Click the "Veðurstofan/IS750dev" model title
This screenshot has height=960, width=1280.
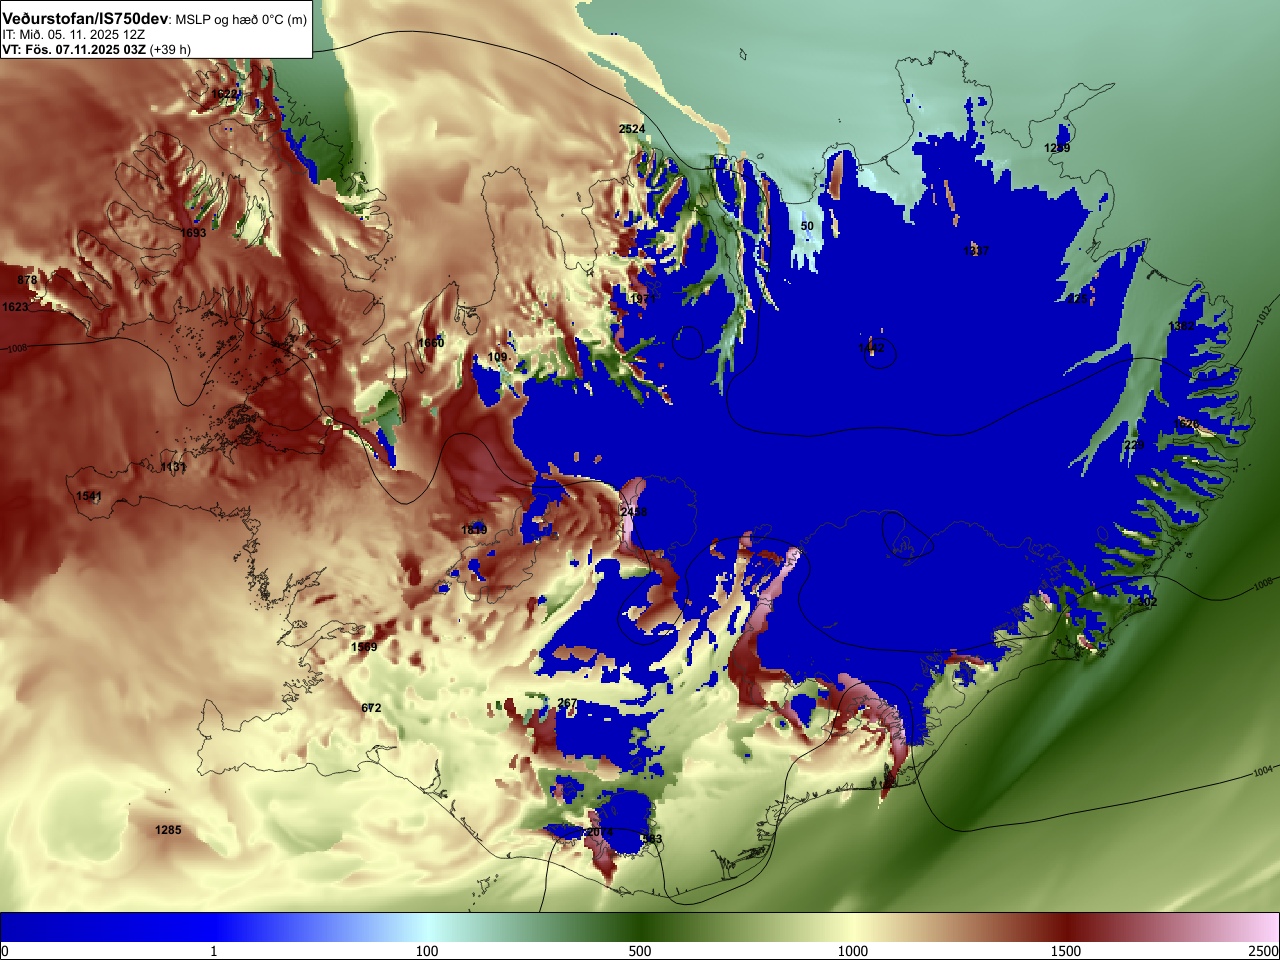(x=86, y=19)
